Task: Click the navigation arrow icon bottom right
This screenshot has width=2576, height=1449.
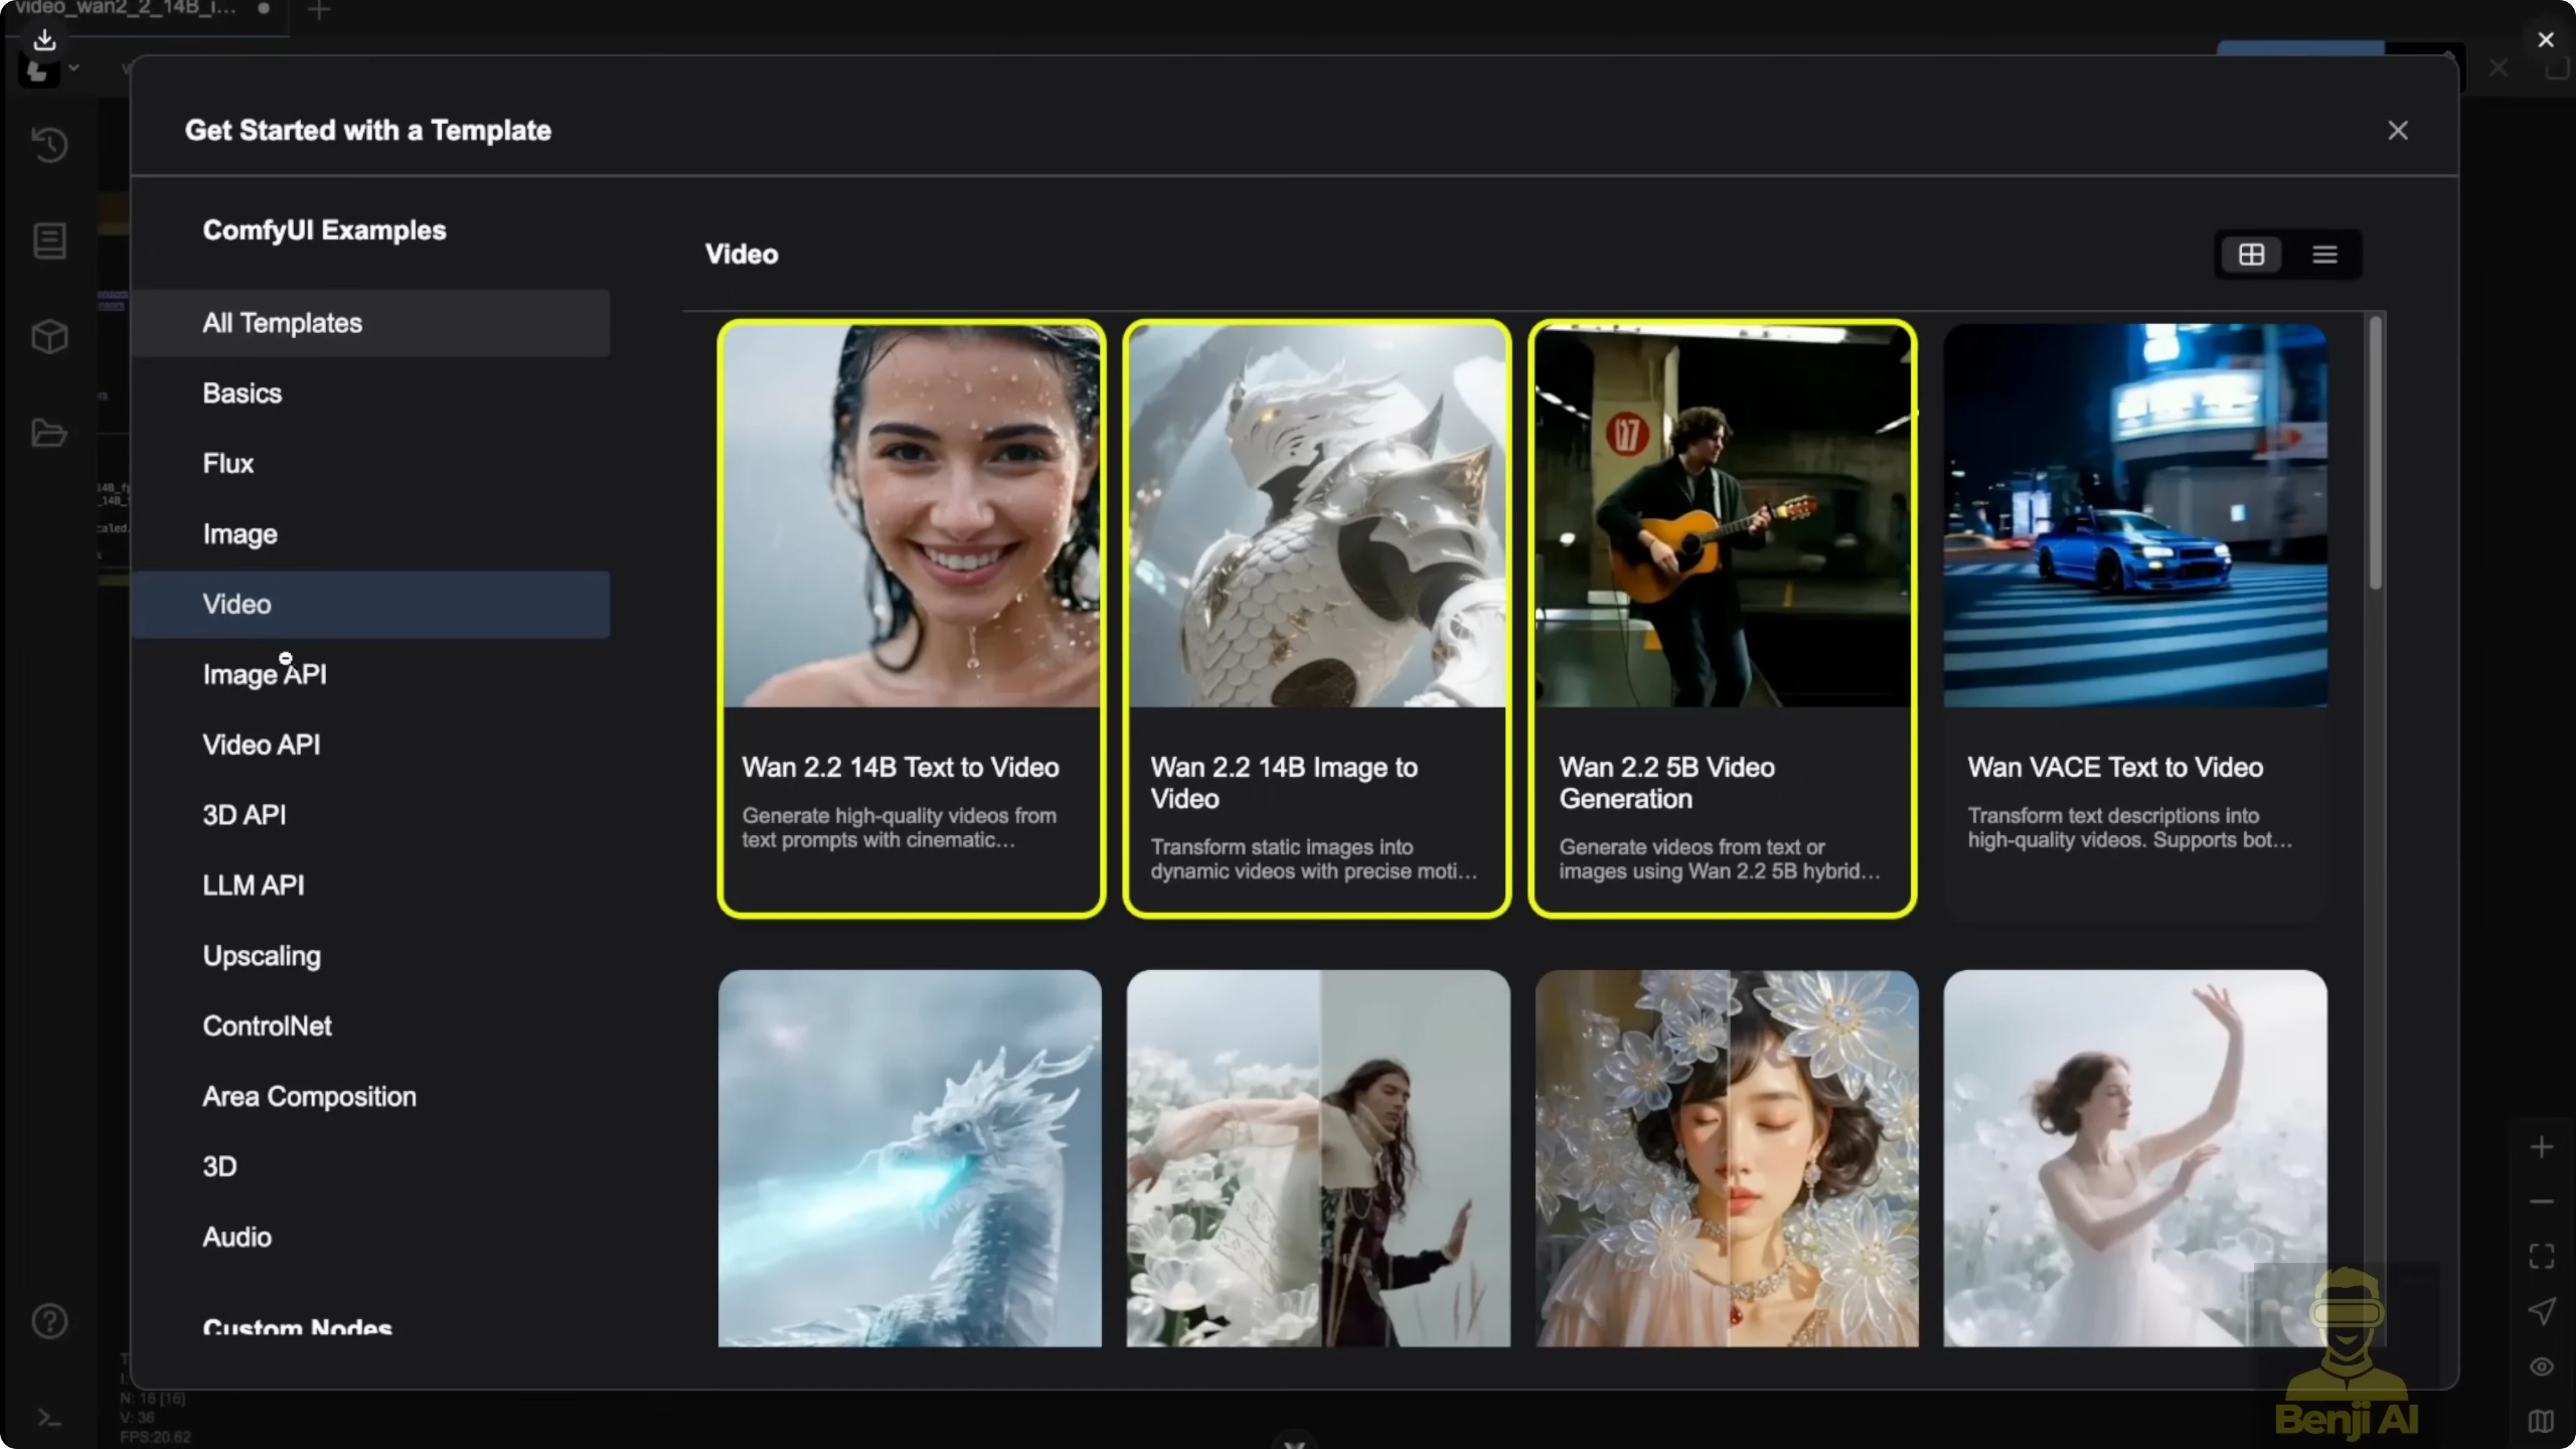Action: coord(2543,1311)
